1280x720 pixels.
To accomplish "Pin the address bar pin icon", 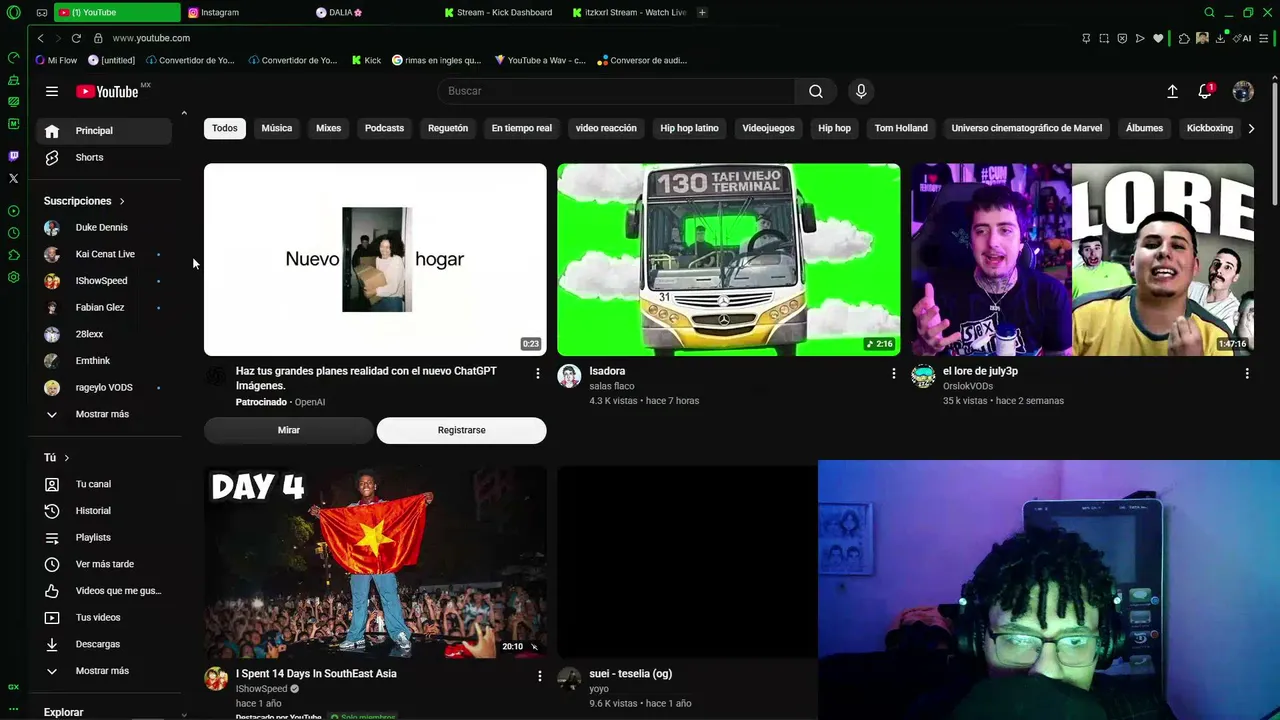I will (1086, 38).
